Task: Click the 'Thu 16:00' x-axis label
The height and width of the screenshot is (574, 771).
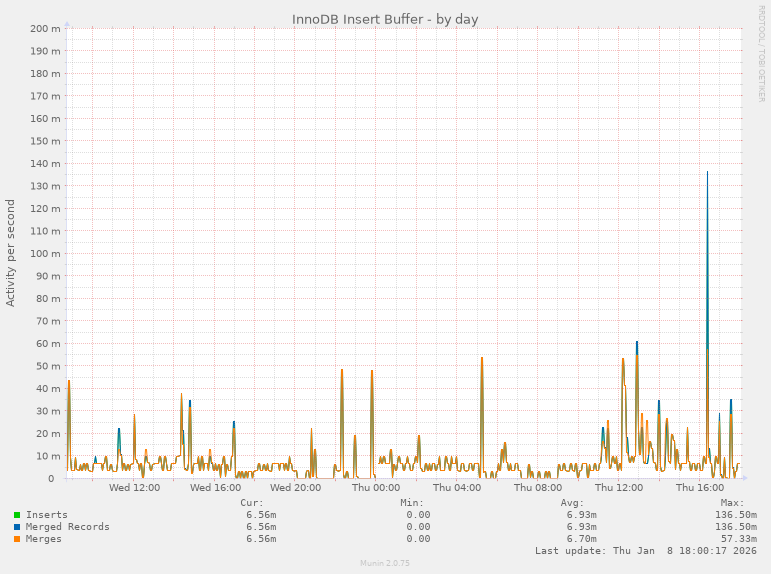Action: click(x=700, y=488)
